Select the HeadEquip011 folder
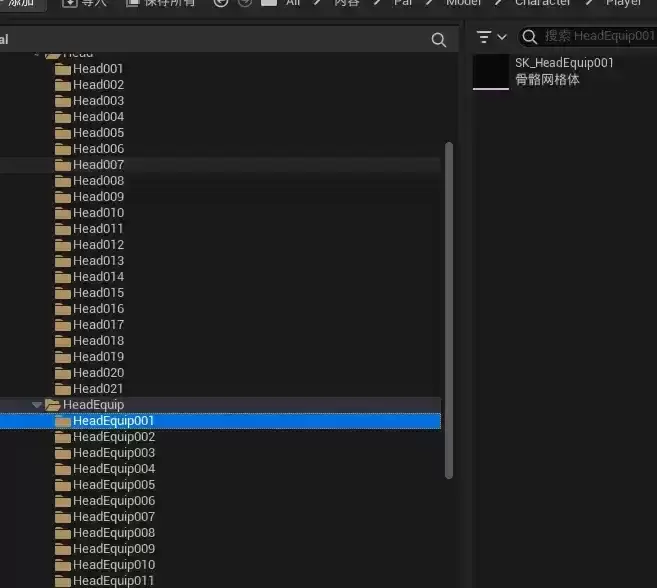 (113, 581)
